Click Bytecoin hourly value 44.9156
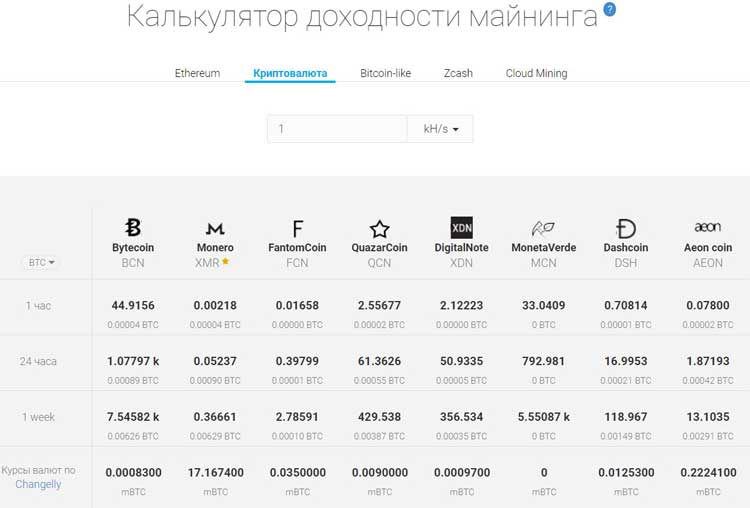Screen dimensions: 750x508 (133, 305)
